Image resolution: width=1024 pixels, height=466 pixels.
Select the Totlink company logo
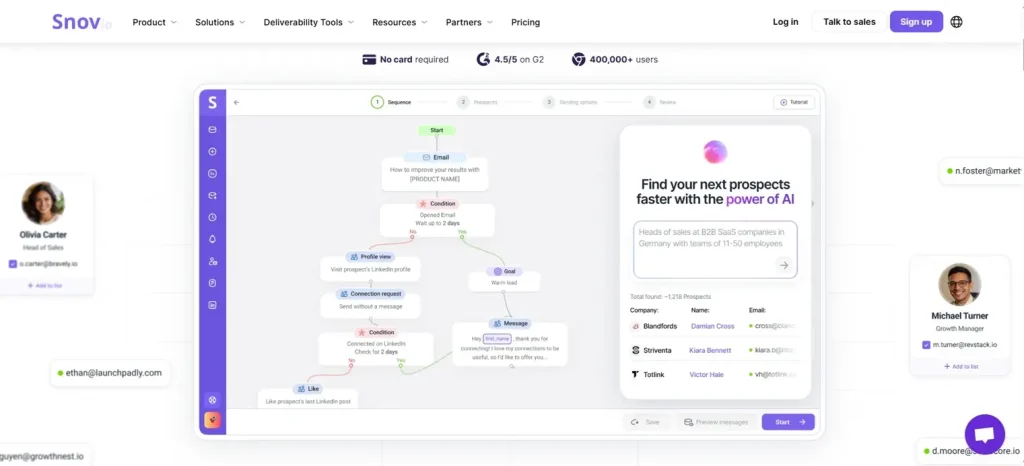635,375
